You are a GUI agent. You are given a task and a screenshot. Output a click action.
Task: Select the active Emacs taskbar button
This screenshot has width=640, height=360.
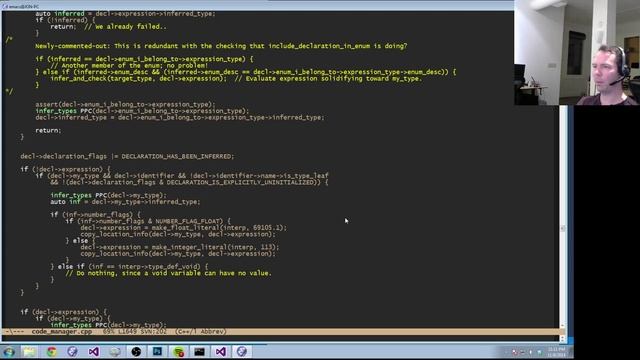click(242, 351)
